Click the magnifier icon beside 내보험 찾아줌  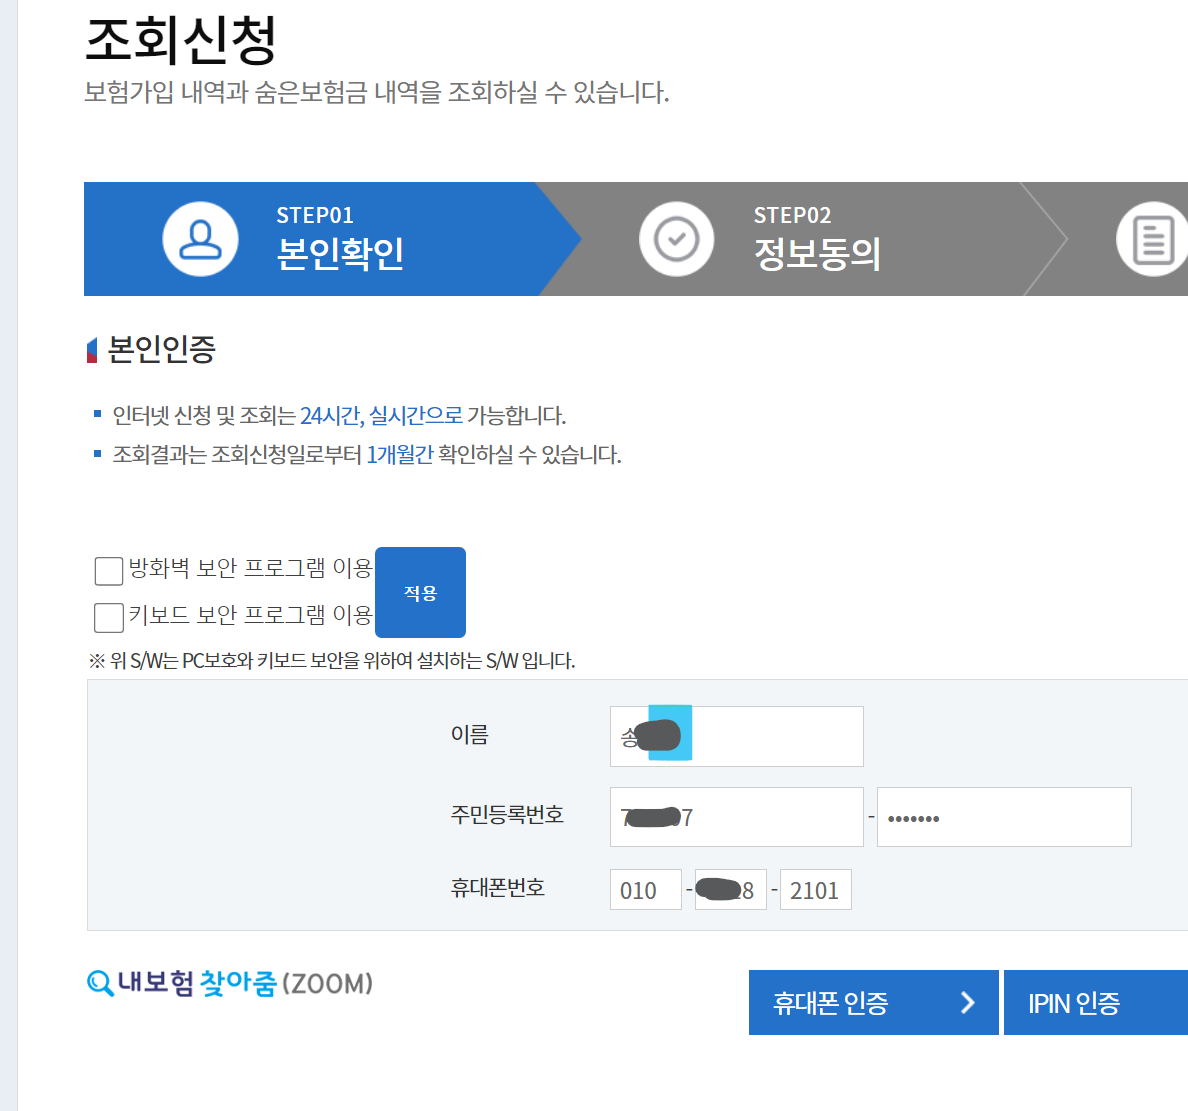(100, 983)
